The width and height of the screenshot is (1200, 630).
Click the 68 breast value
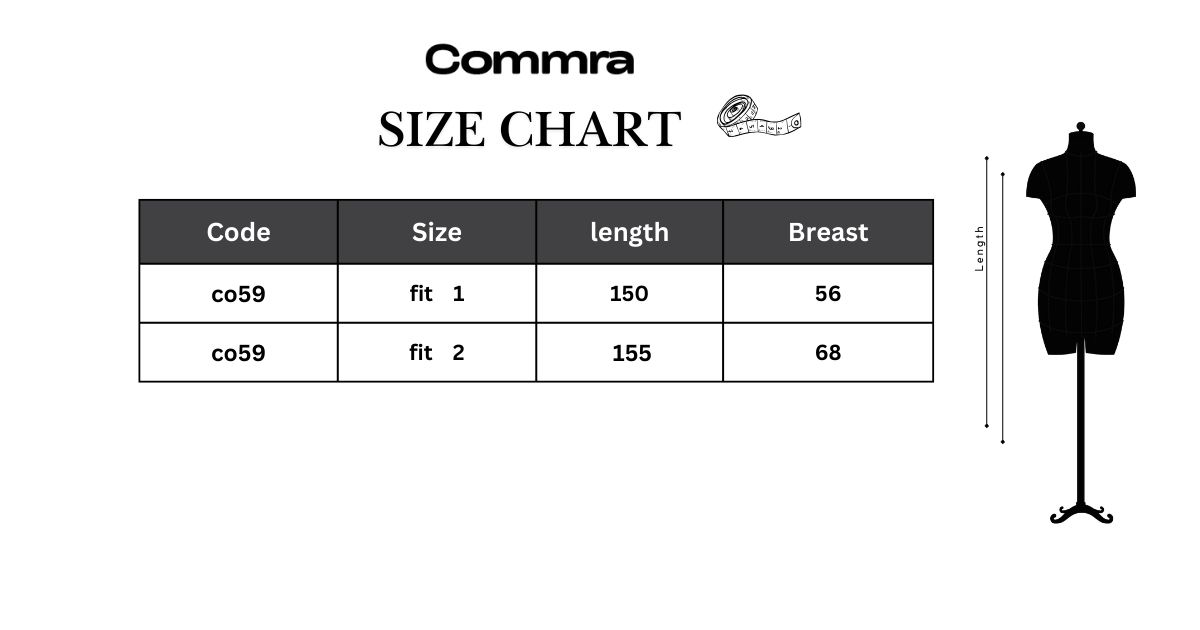pyautogui.click(x=828, y=353)
